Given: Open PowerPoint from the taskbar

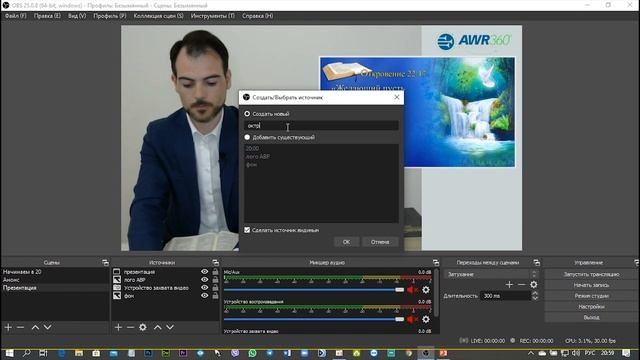Looking at the screenshot, I should coord(443,353).
